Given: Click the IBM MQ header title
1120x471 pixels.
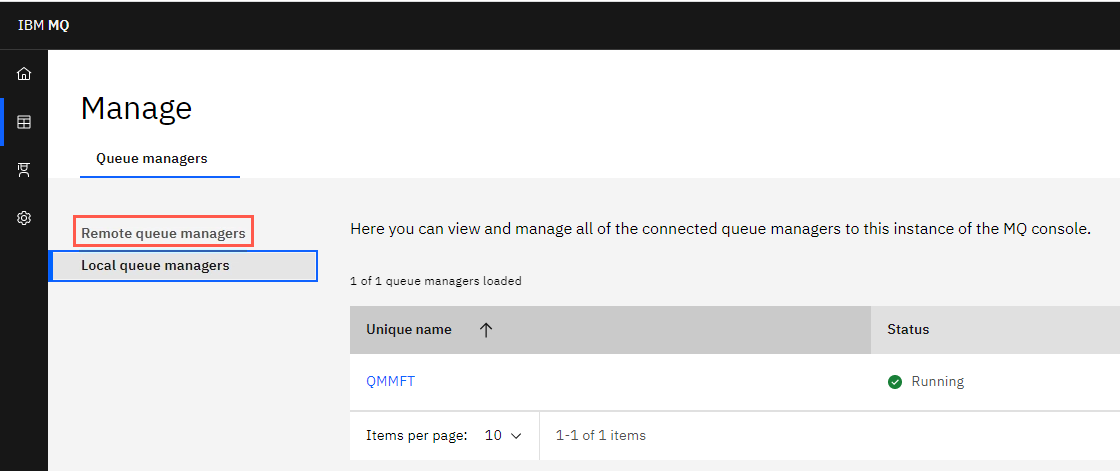Looking at the screenshot, I should pos(44,25).
